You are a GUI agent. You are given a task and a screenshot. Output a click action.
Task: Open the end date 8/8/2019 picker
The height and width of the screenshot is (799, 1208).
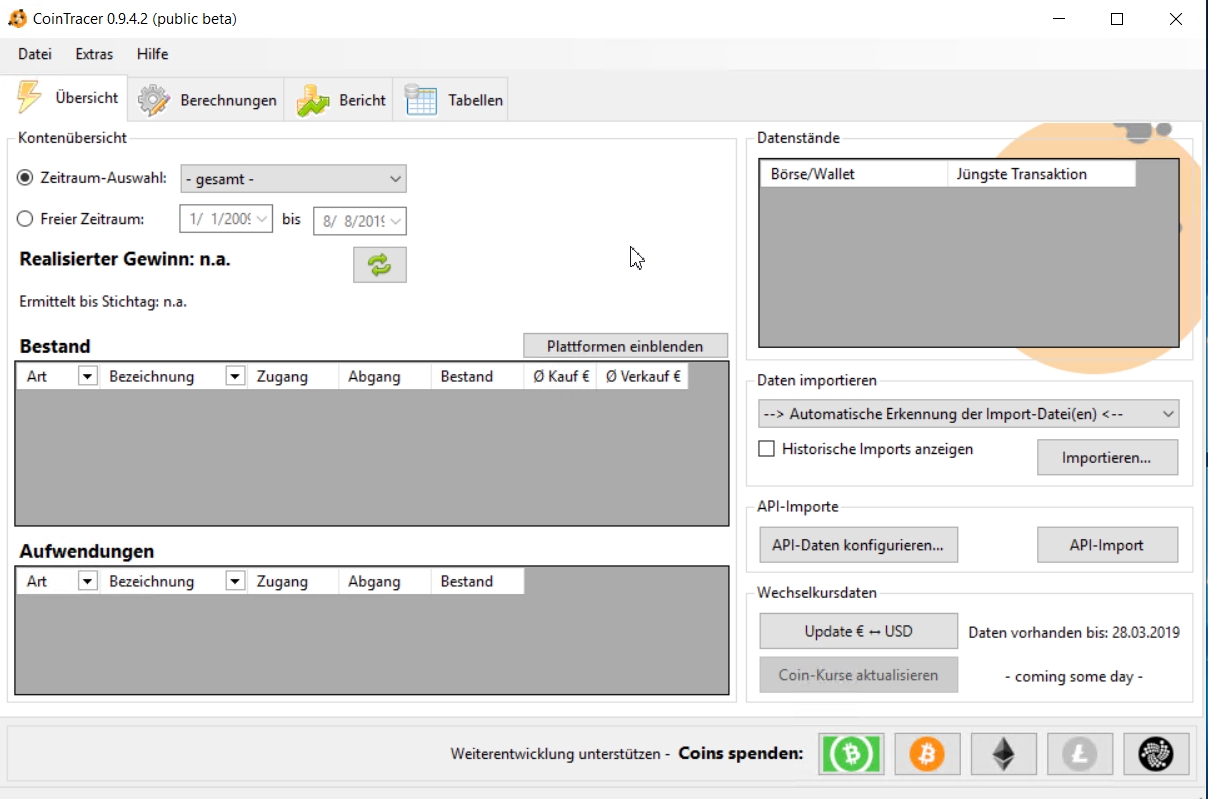point(360,221)
